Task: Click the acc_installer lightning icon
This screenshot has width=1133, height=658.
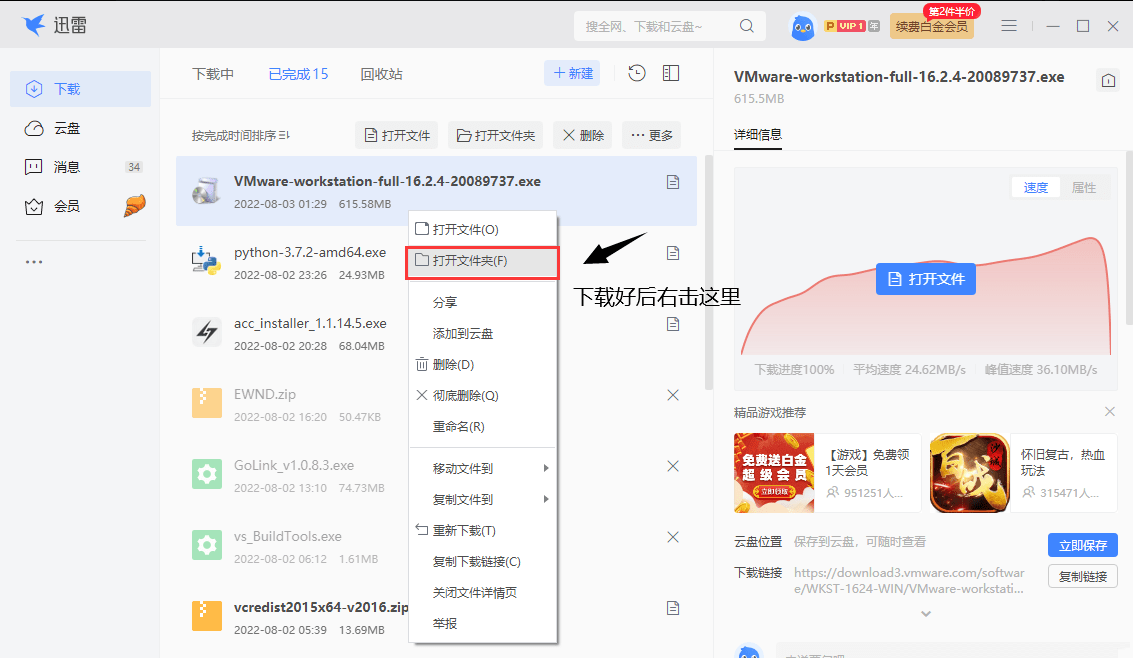Action: 206,332
